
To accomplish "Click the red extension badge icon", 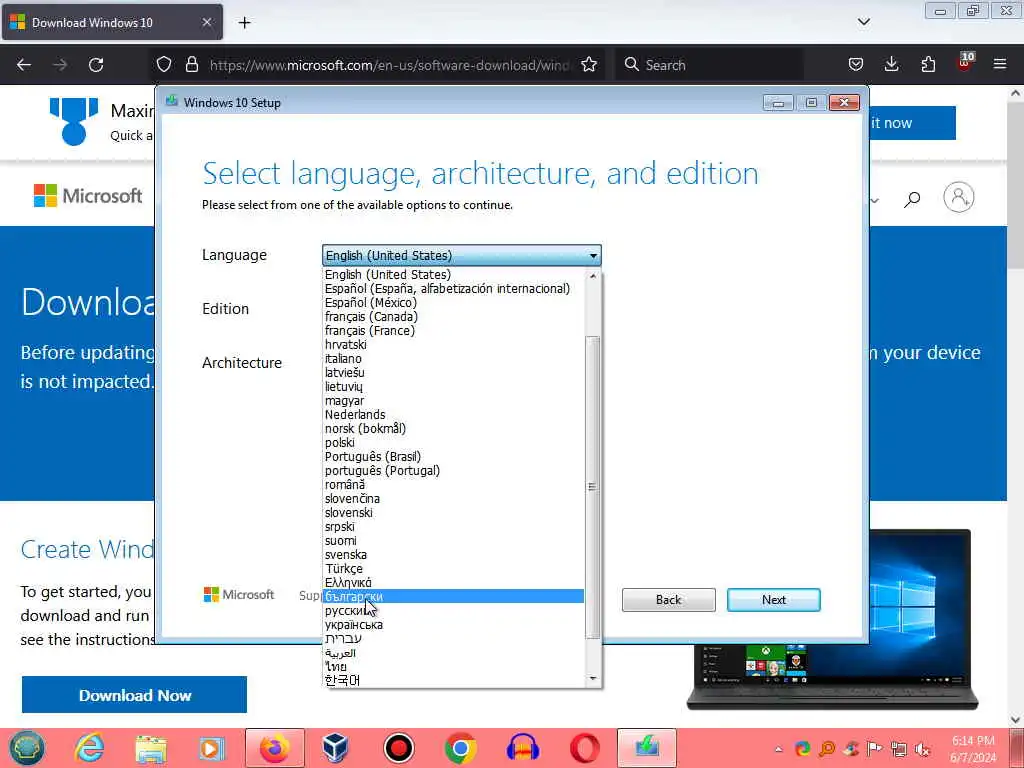I will (x=965, y=63).
